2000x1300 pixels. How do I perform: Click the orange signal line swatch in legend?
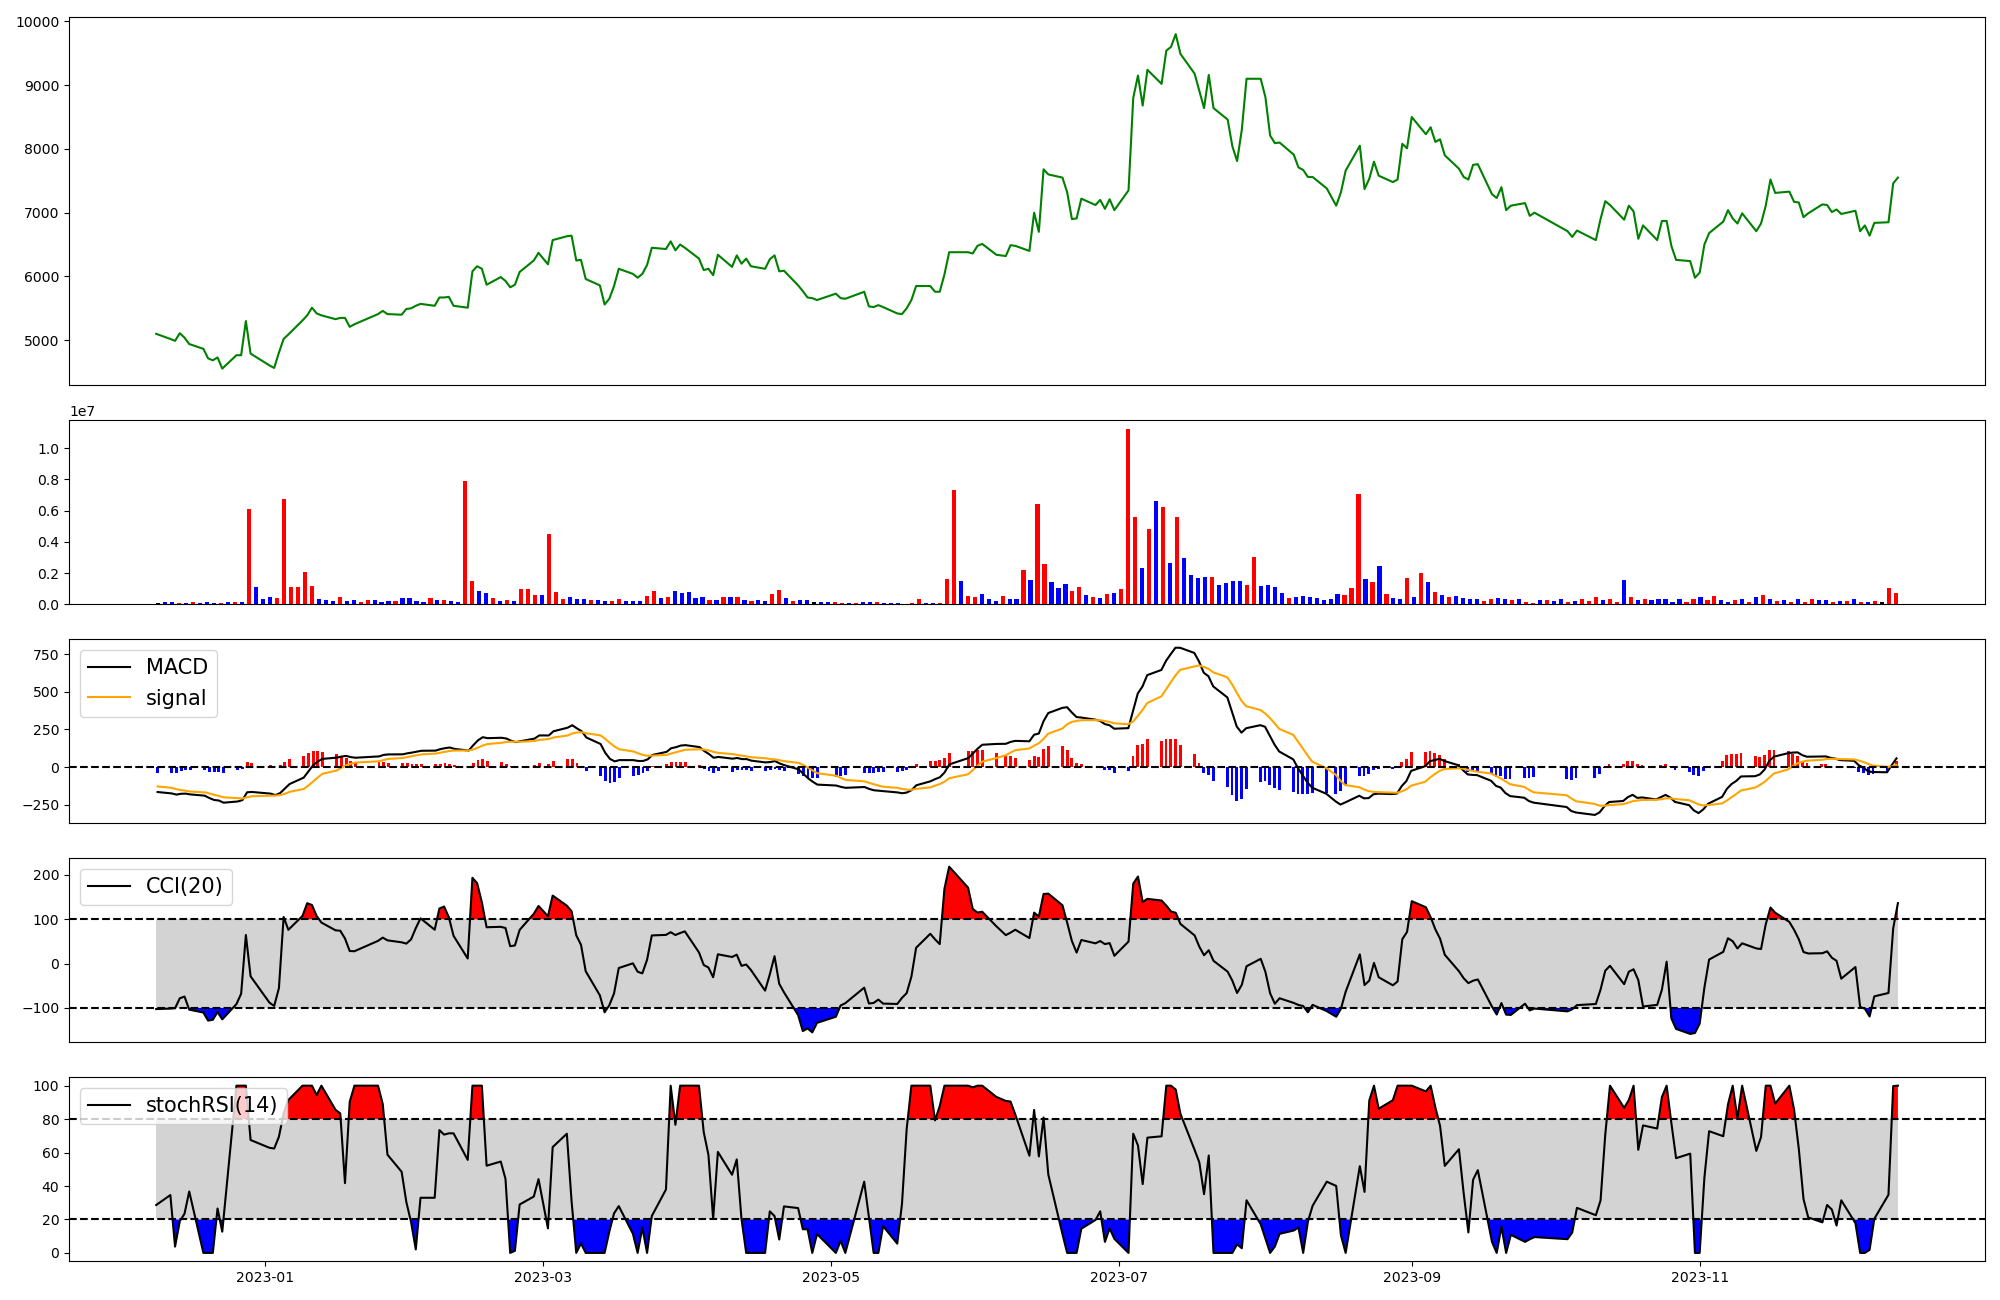[109, 698]
